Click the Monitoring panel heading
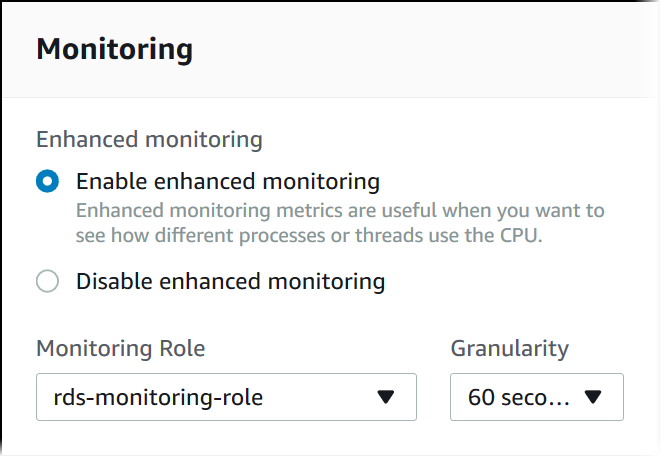This screenshot has height=457, width=661. [114, 49]
